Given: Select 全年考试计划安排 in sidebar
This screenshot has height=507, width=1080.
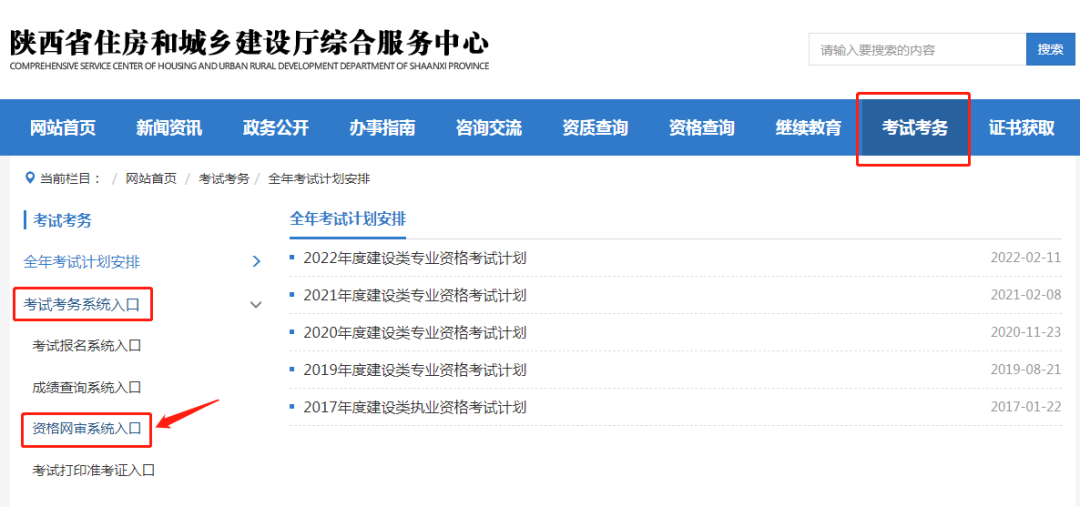Looking at the screenshot, I should click(x=82, y=262).
